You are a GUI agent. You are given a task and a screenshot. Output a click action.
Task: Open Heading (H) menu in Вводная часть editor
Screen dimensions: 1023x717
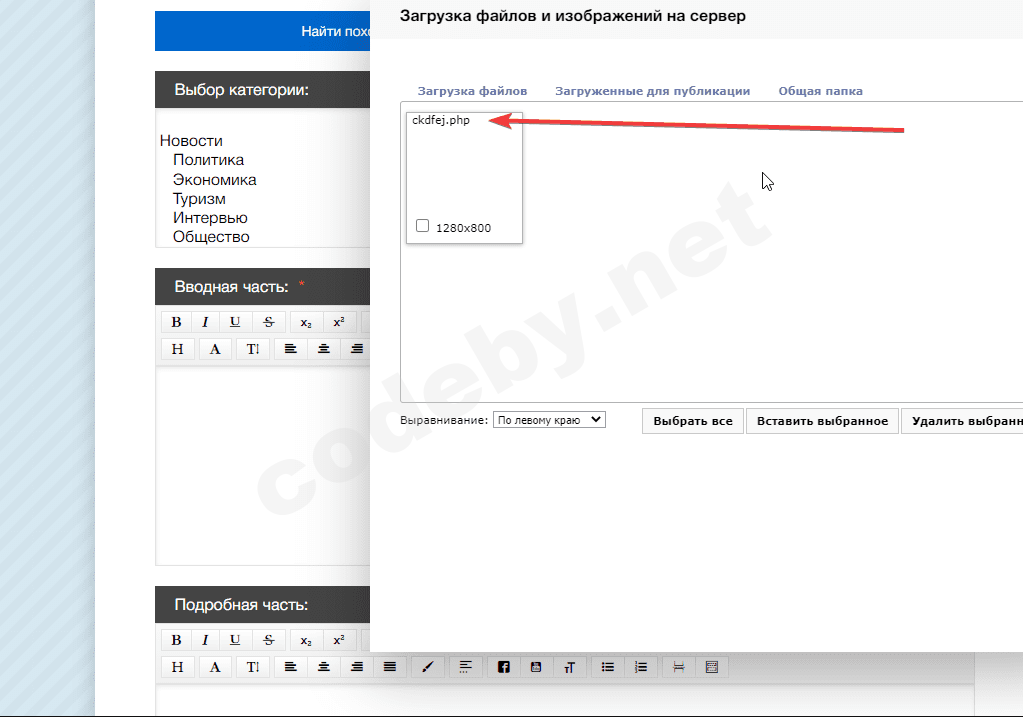(177, 349)
